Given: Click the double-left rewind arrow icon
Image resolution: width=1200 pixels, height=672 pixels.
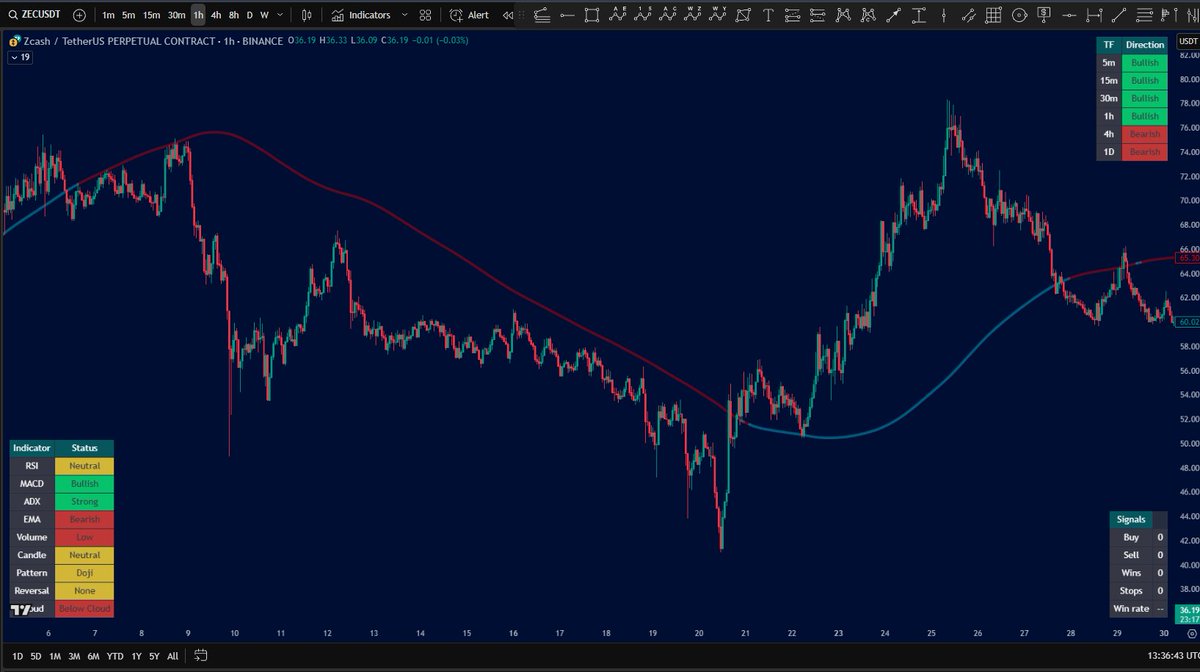Looking at the screenshot, I should [x=507, y=15].
